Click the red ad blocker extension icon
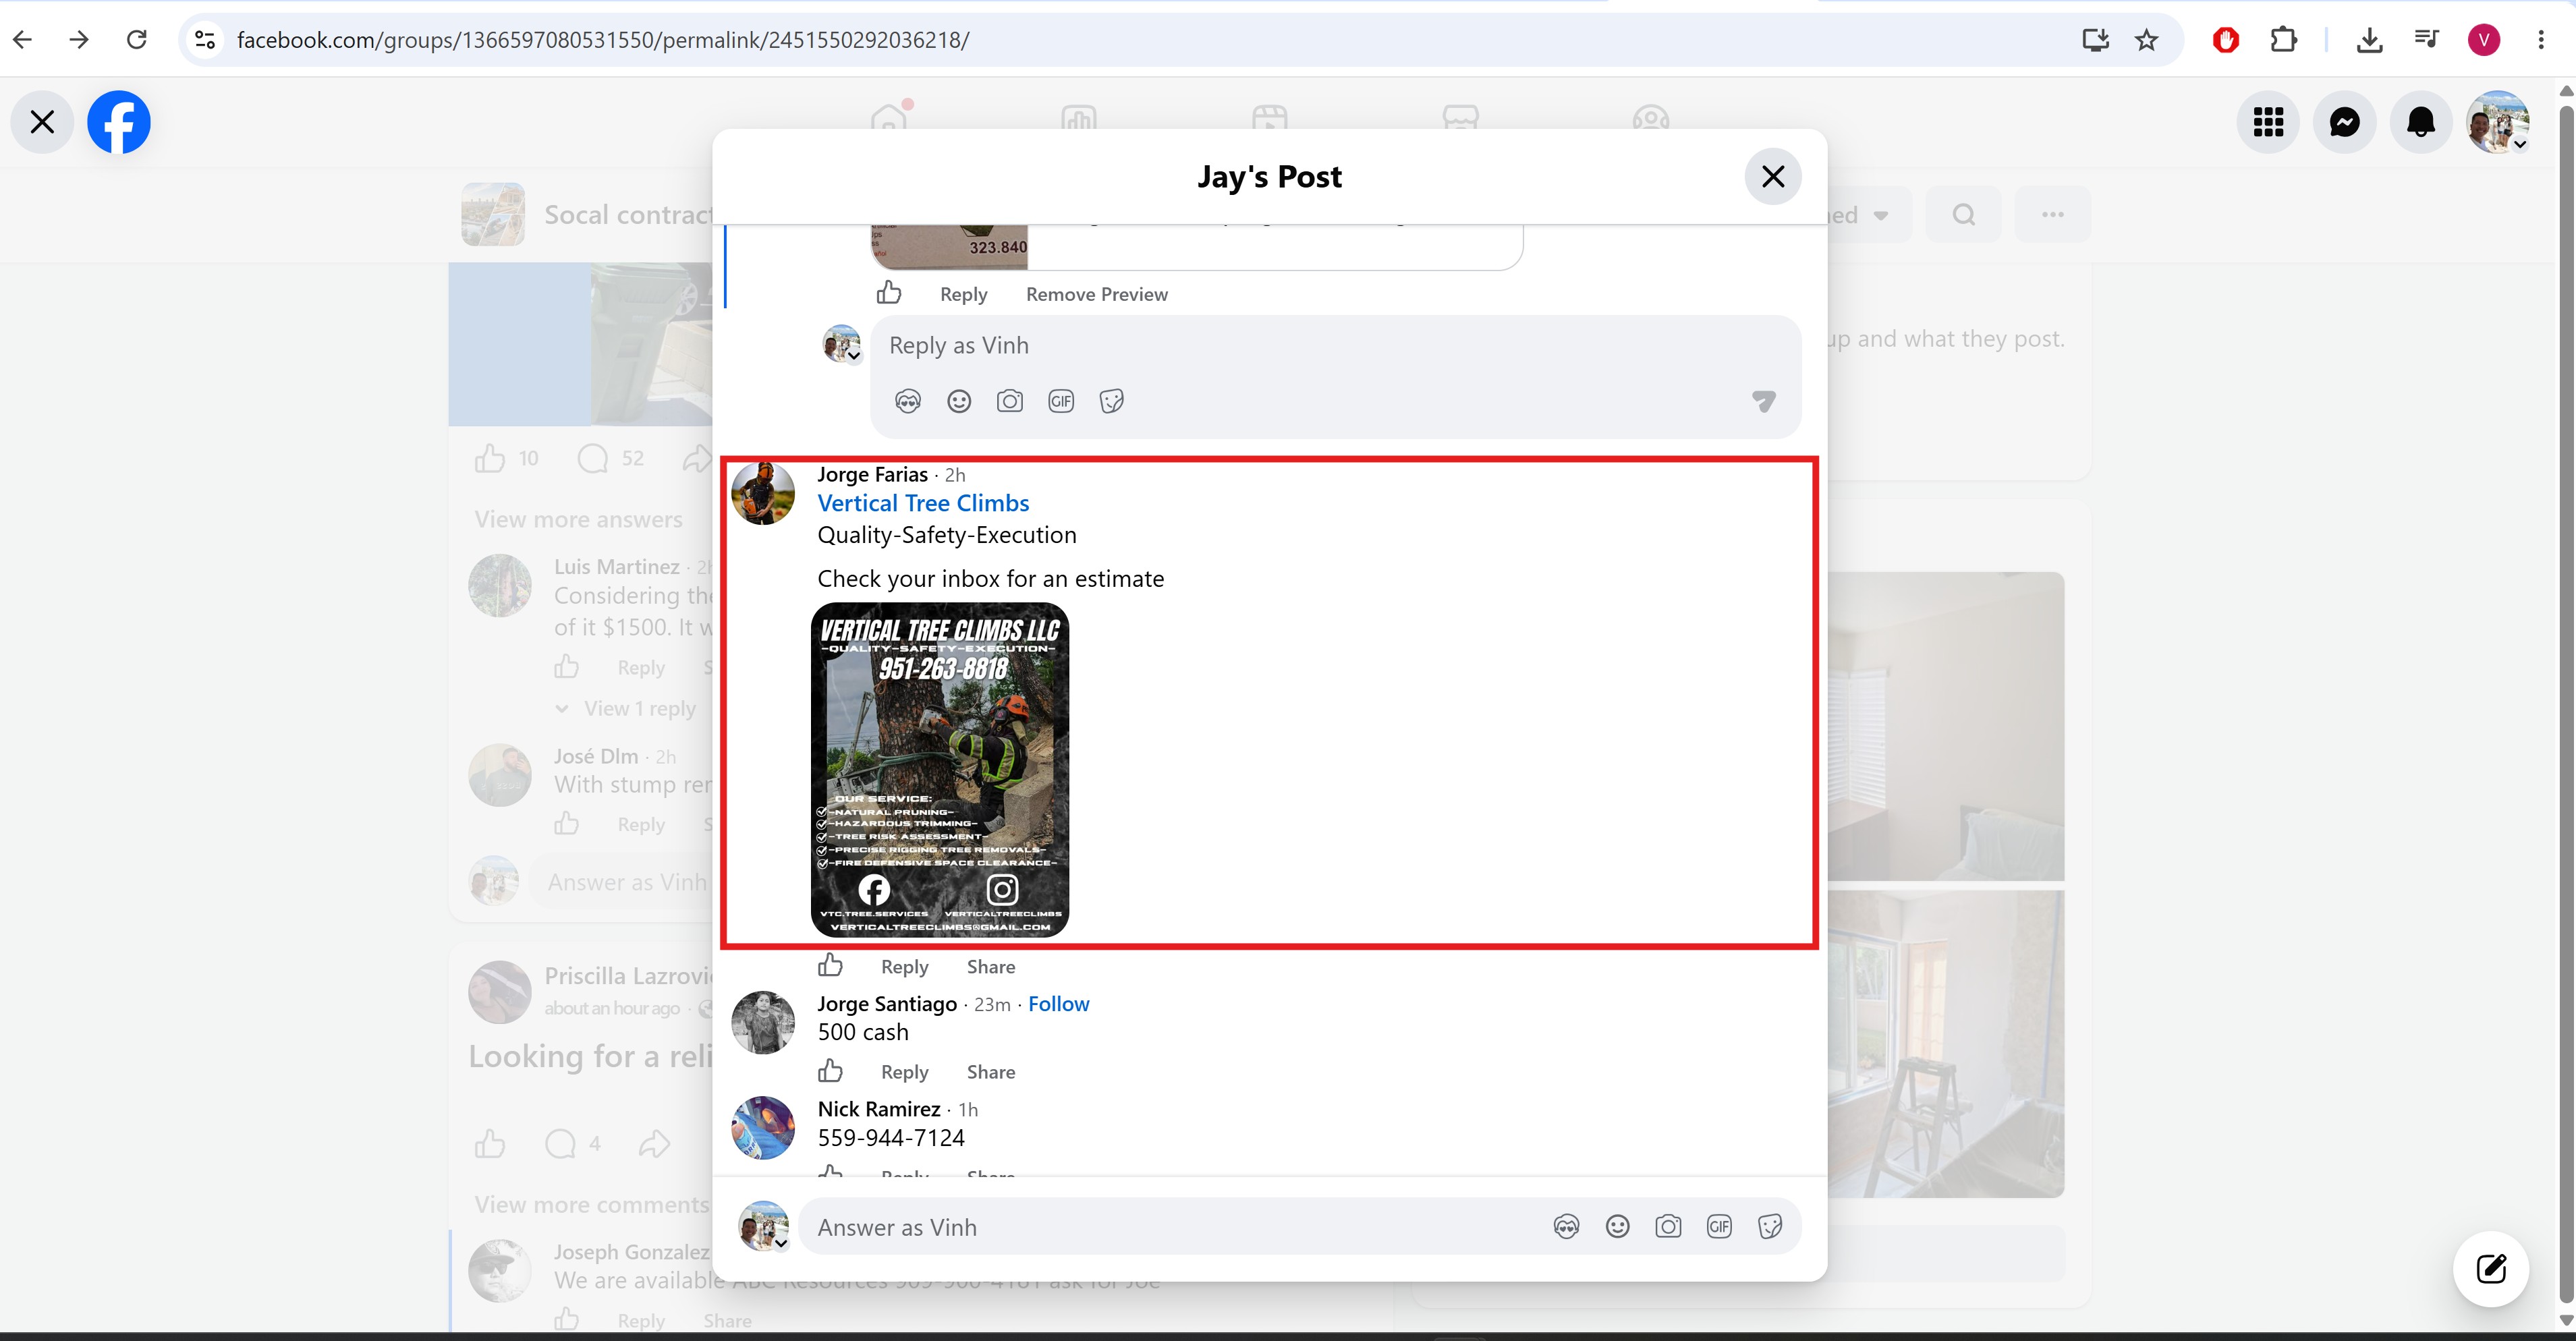Image resolution: width=2576 pixels, height=1341 pixels. click(x=2225, y=40)
